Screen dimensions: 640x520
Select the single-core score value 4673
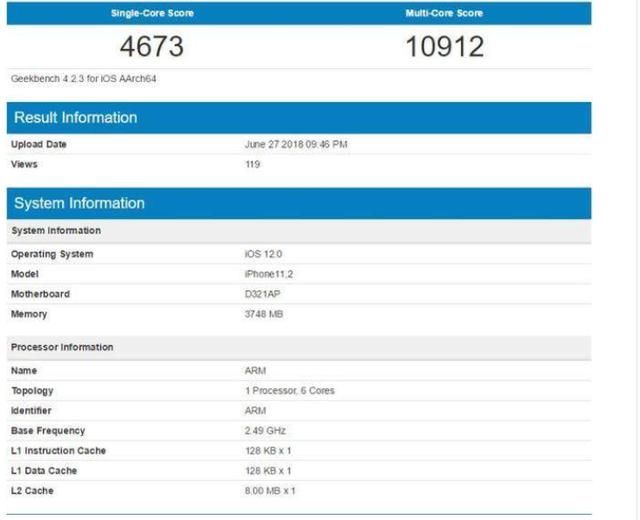click(152, 46)
